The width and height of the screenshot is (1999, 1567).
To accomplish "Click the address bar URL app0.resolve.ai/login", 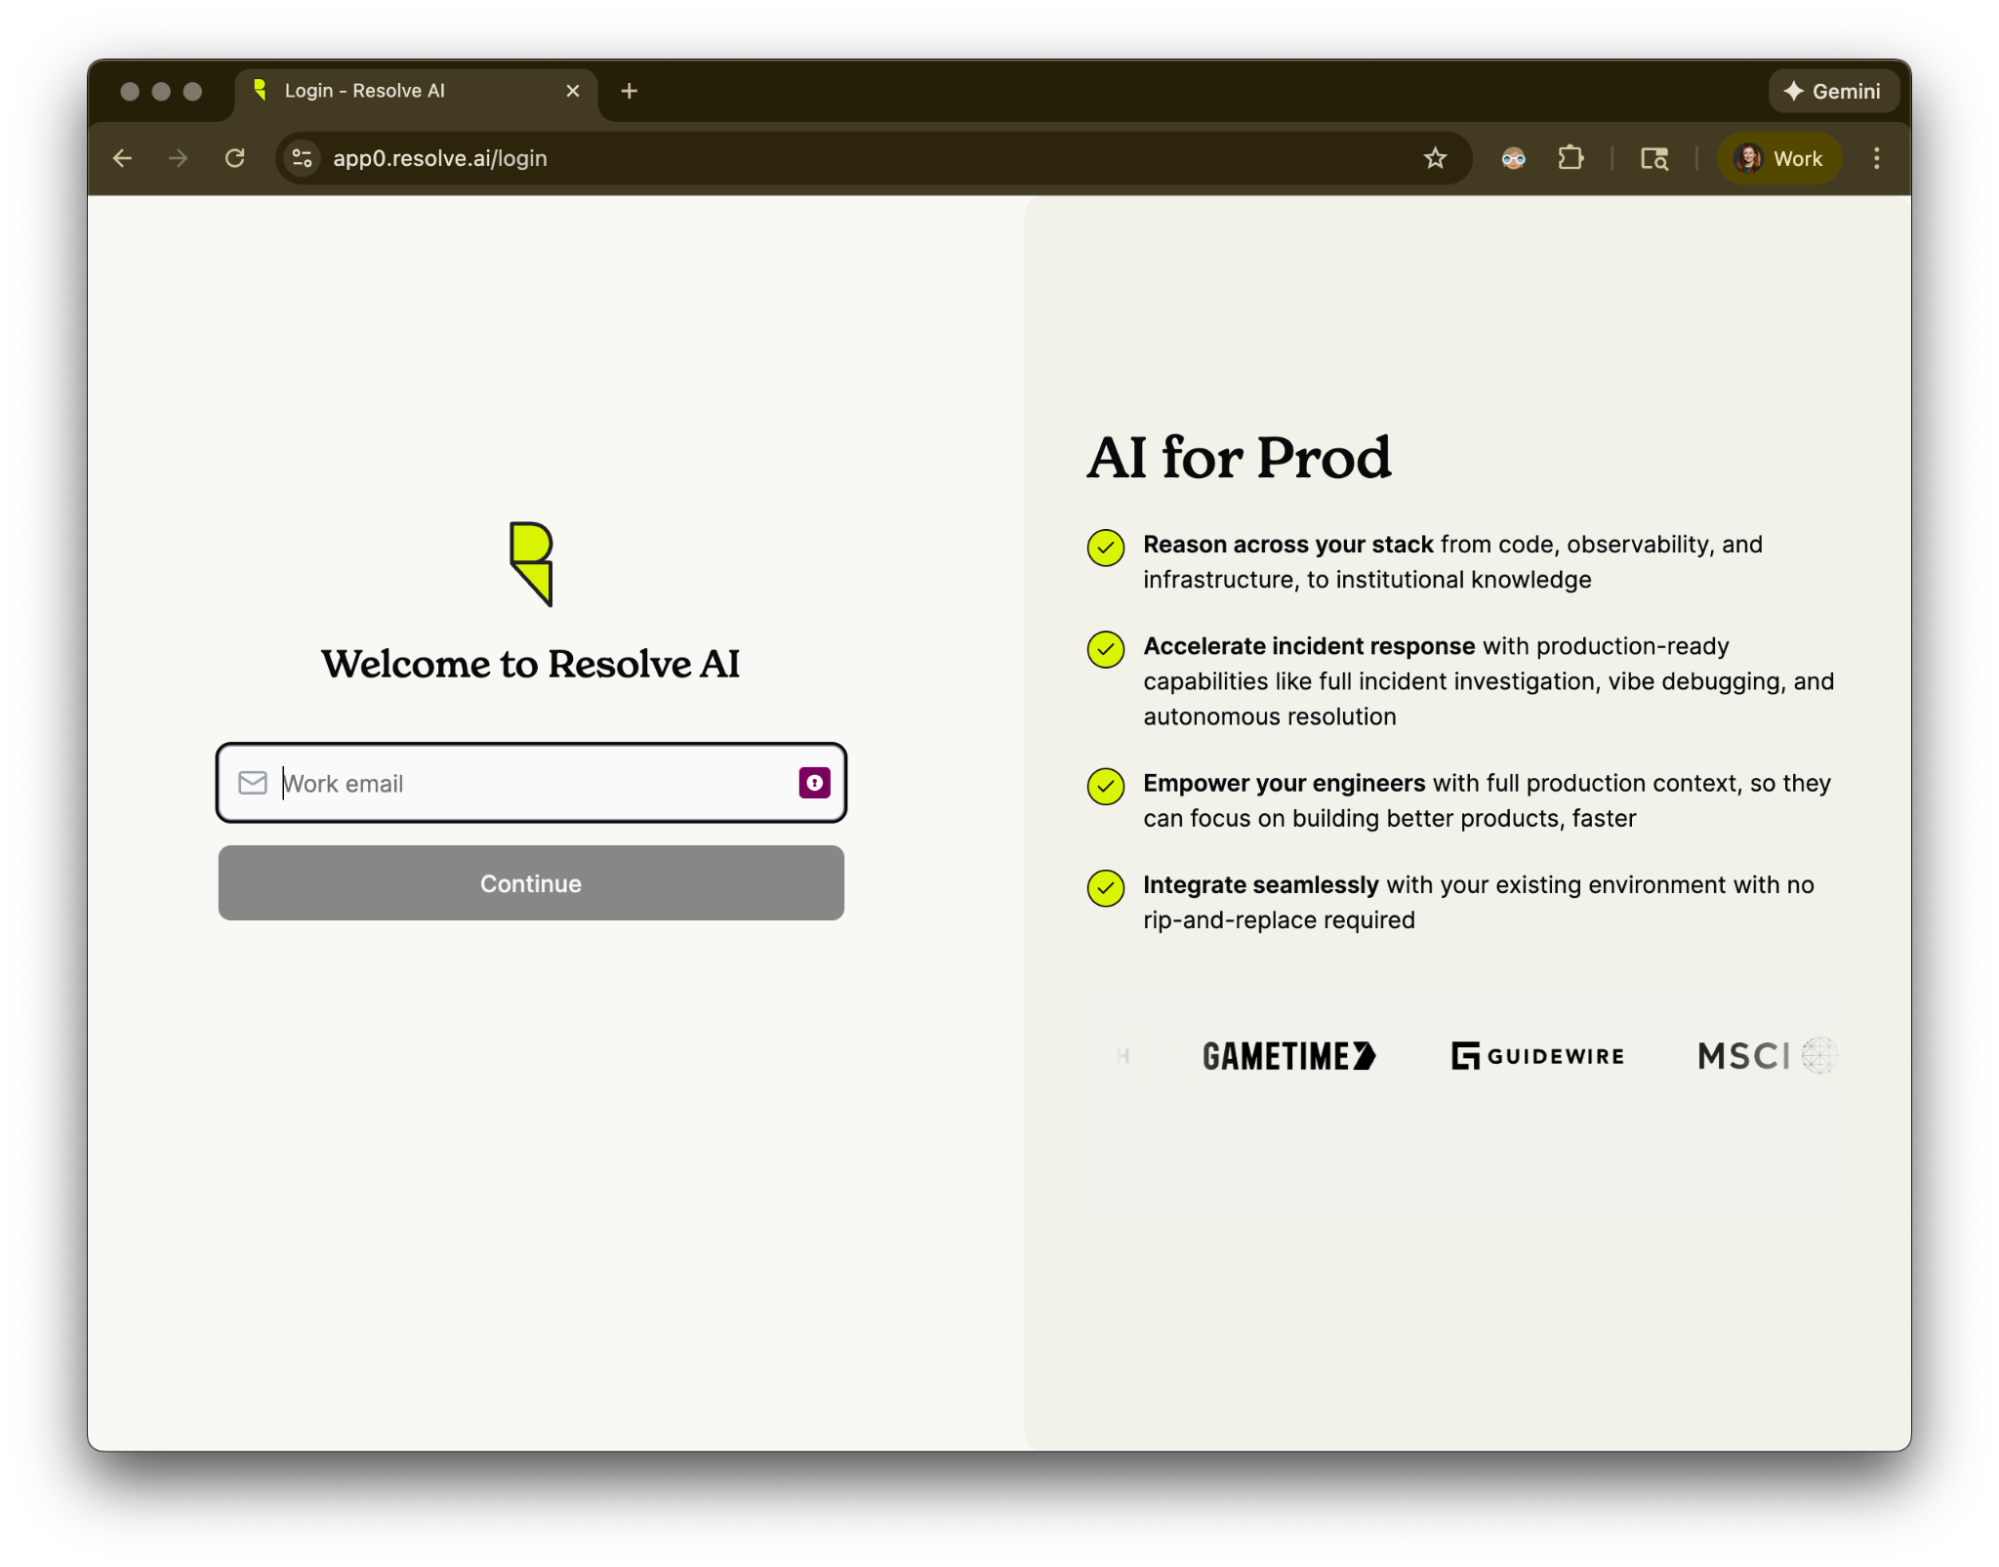I will [440, 158].
